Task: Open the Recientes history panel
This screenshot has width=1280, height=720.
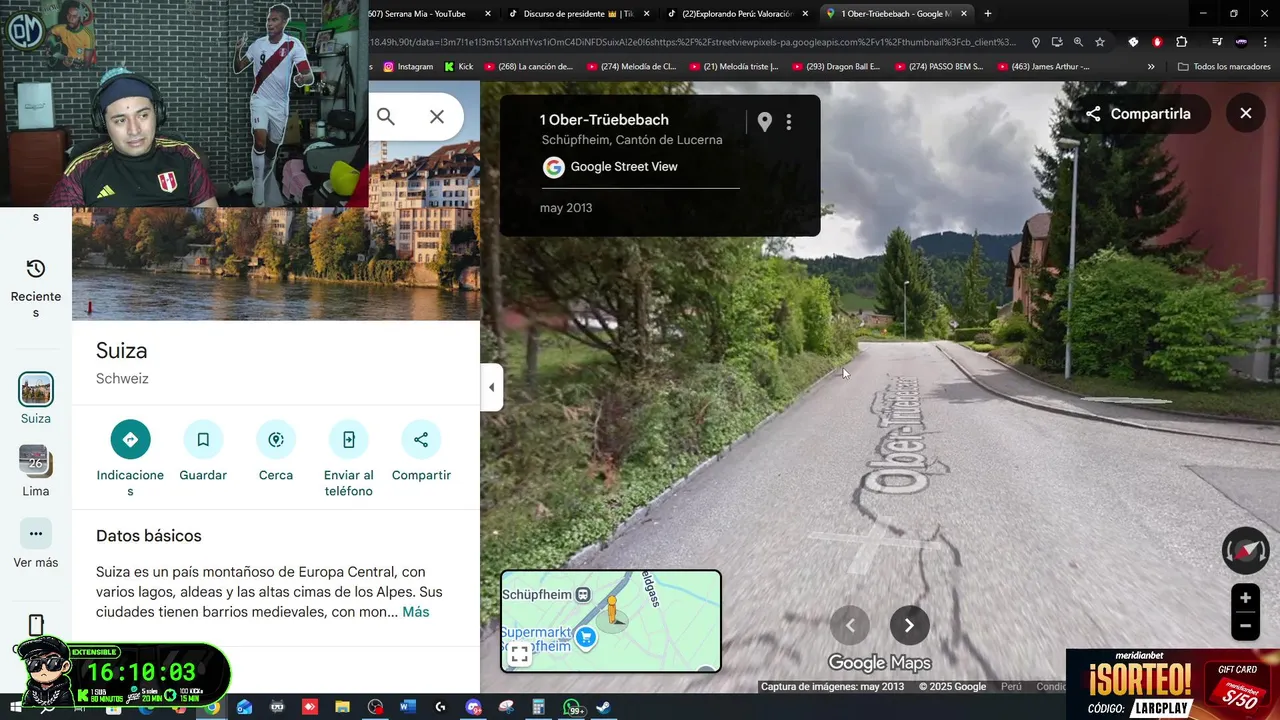Action: pos(36,288)
